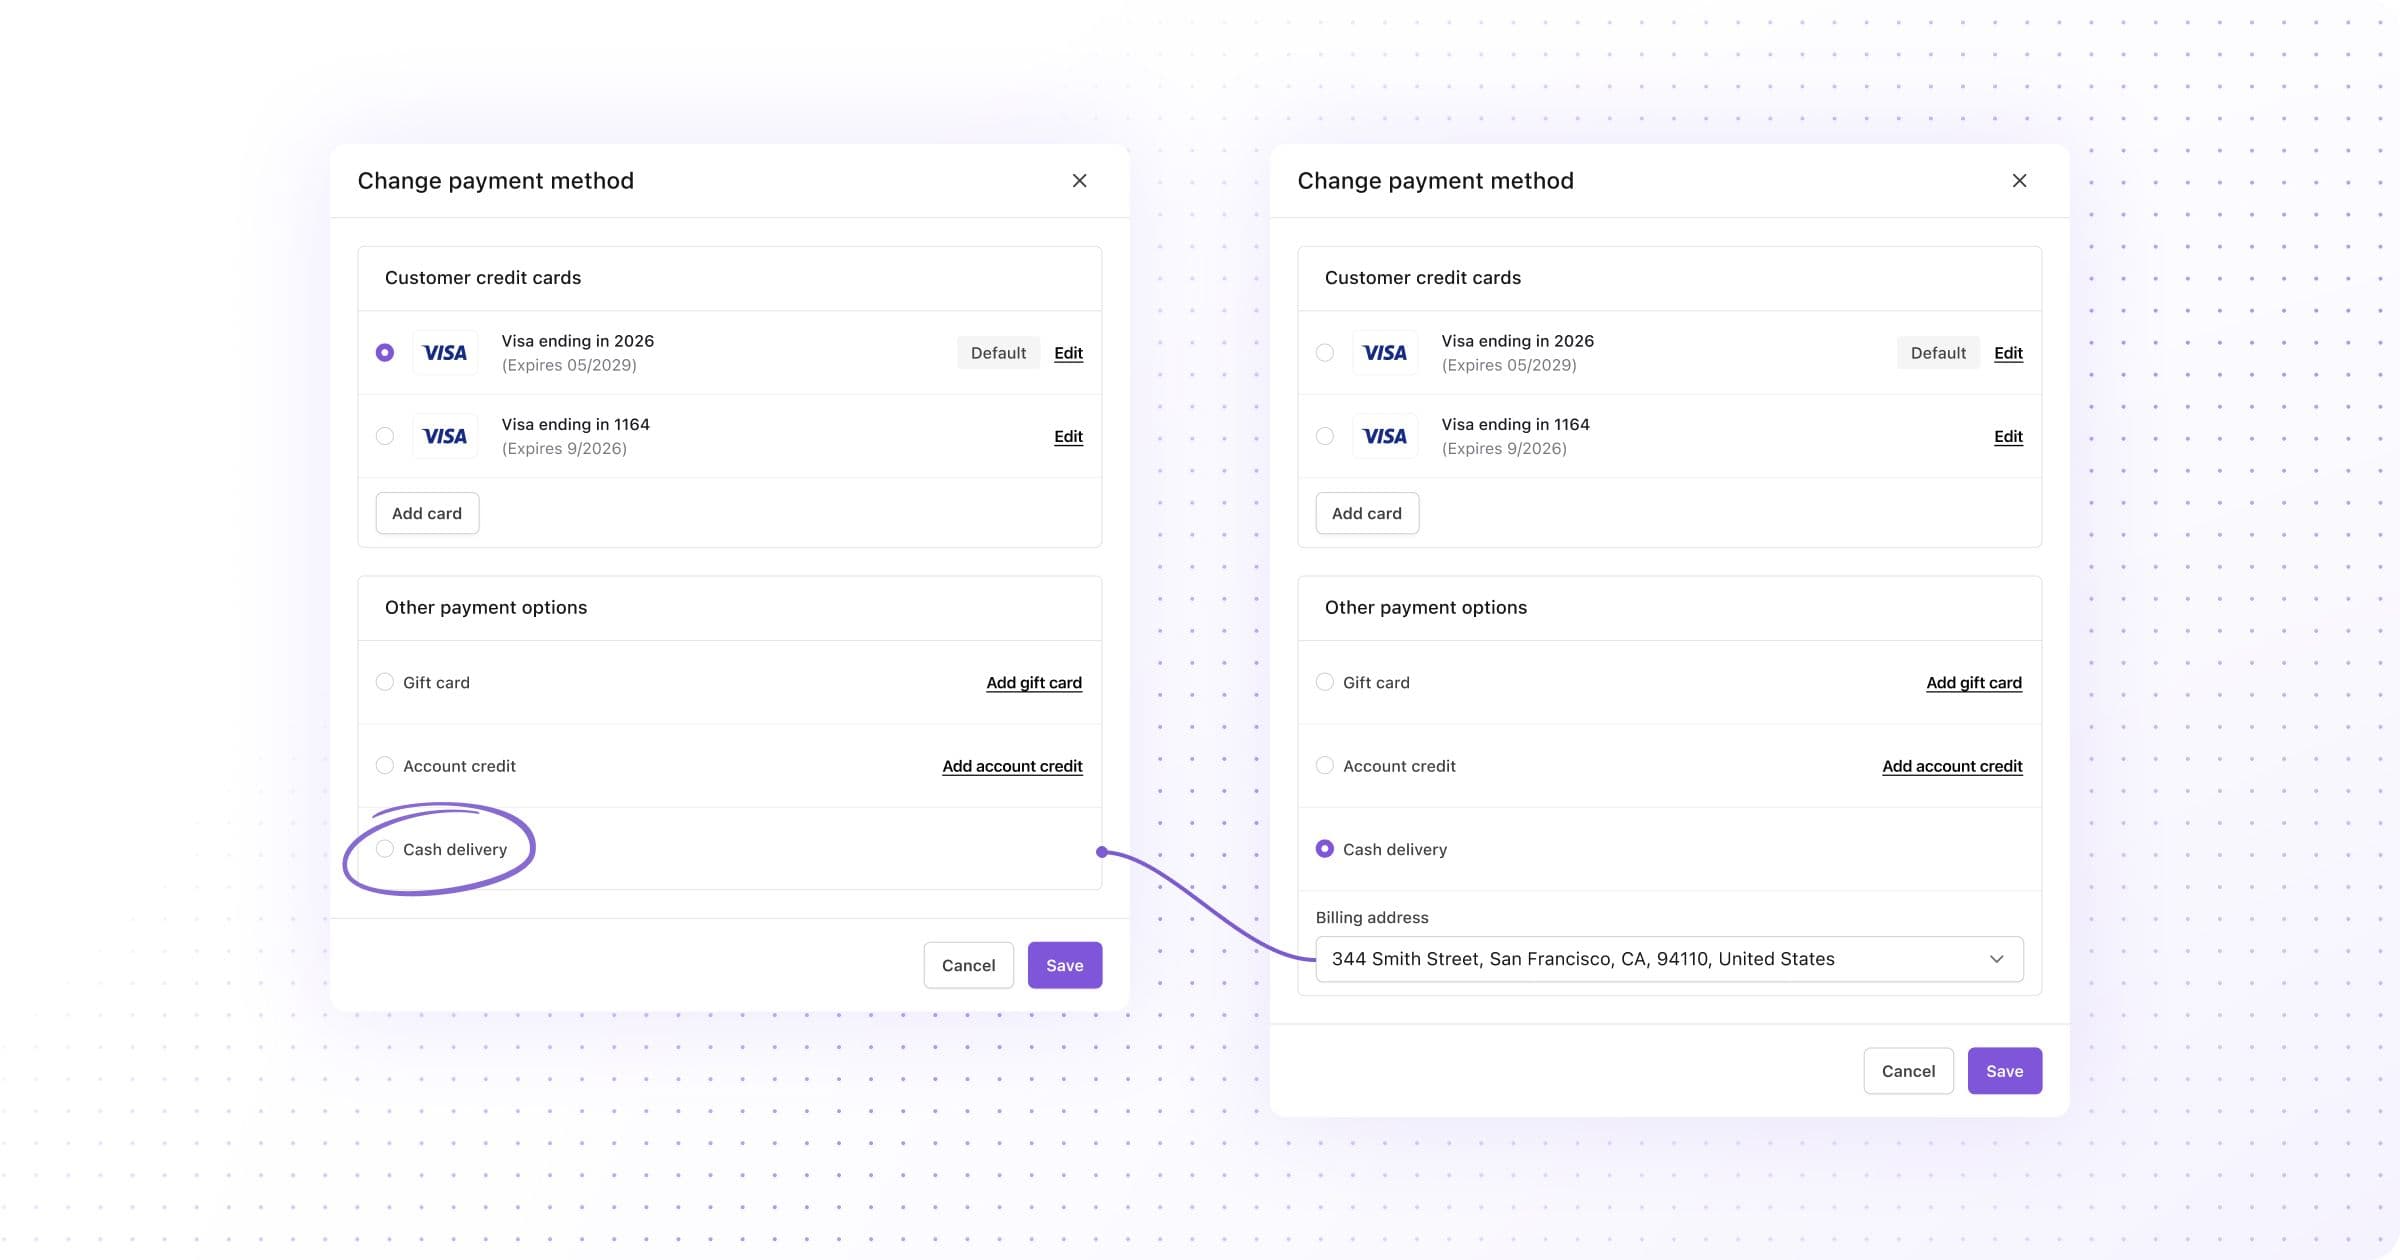Click Visa logo for card 1164, right dialog
The image size is (2400, 1260).
(x=1385, y=436)
